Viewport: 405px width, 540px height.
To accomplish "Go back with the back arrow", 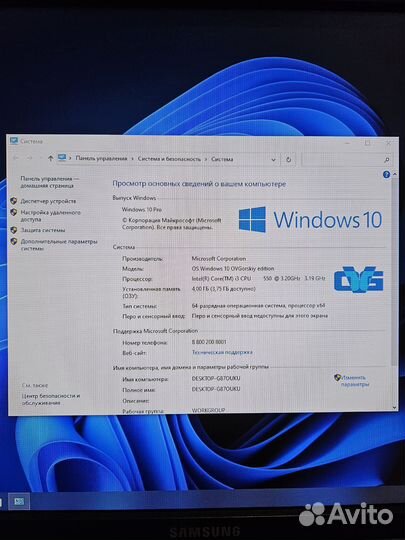I will [16, 158].
